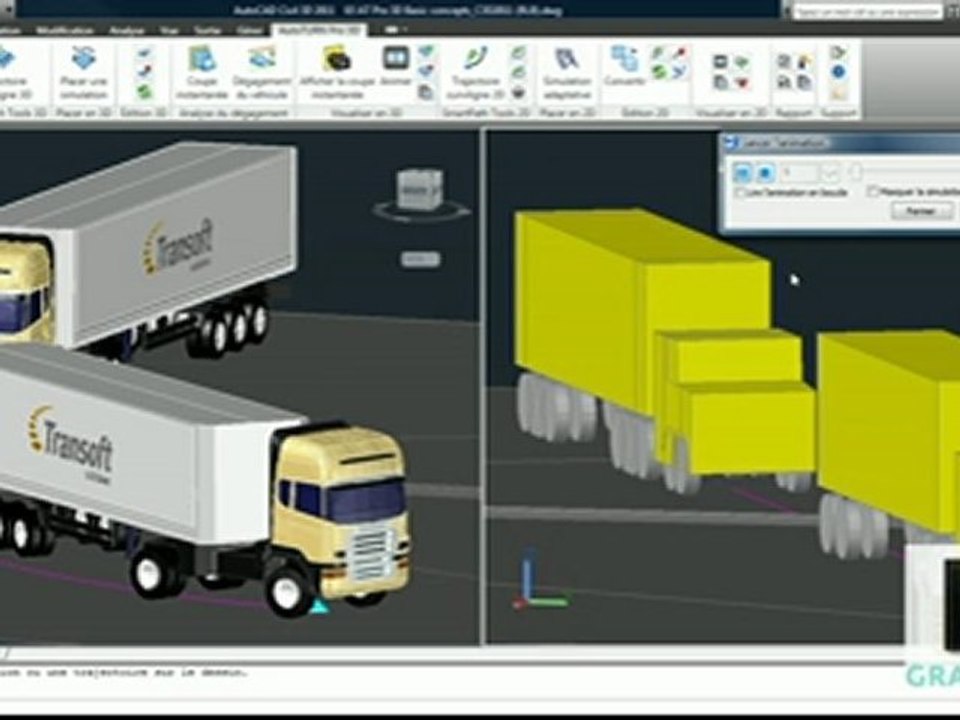Click the middle small icon in Édition 3D

point(144,72)
